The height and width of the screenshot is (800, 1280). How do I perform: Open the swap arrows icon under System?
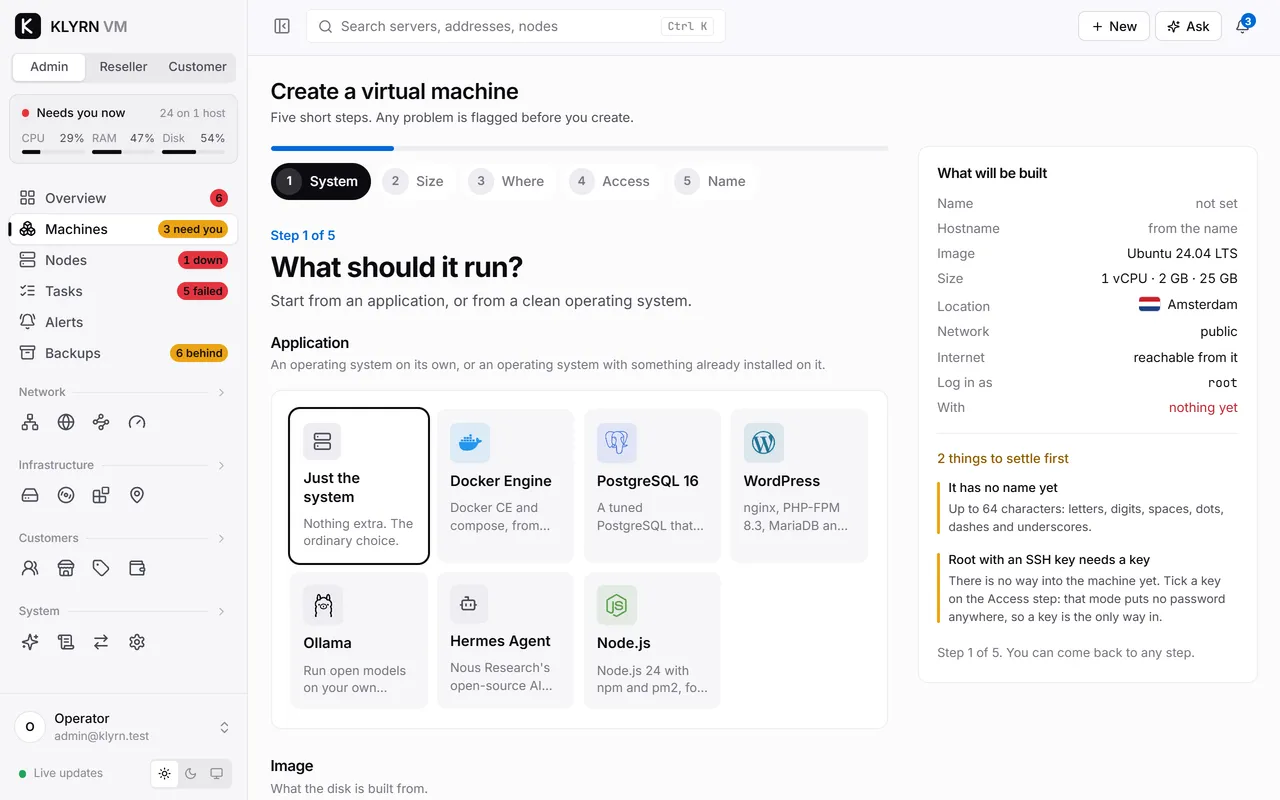tap(101, 642)
